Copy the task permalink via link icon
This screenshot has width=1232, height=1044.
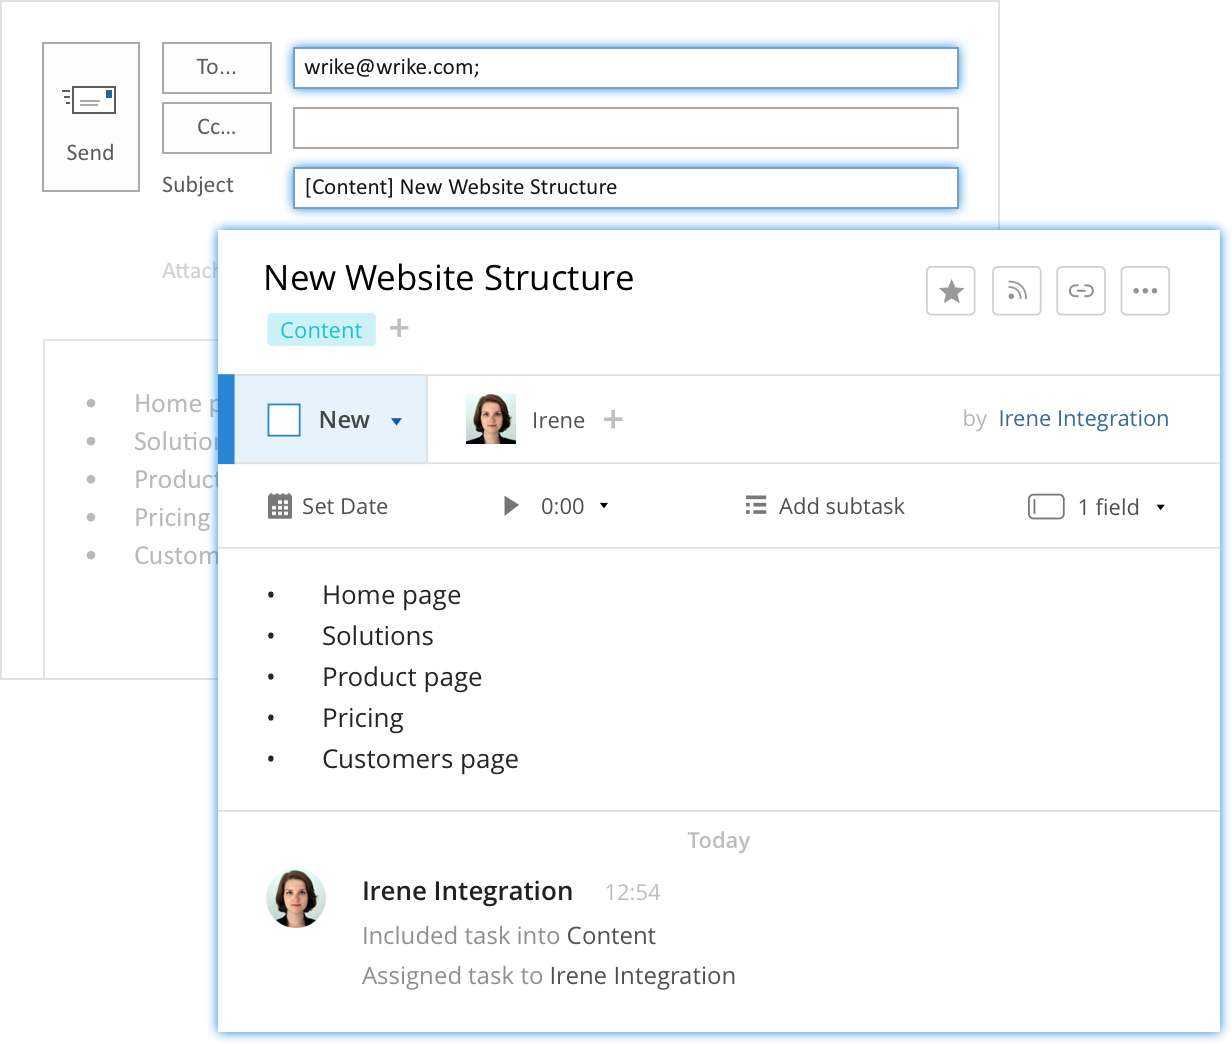coord(1081,290)
